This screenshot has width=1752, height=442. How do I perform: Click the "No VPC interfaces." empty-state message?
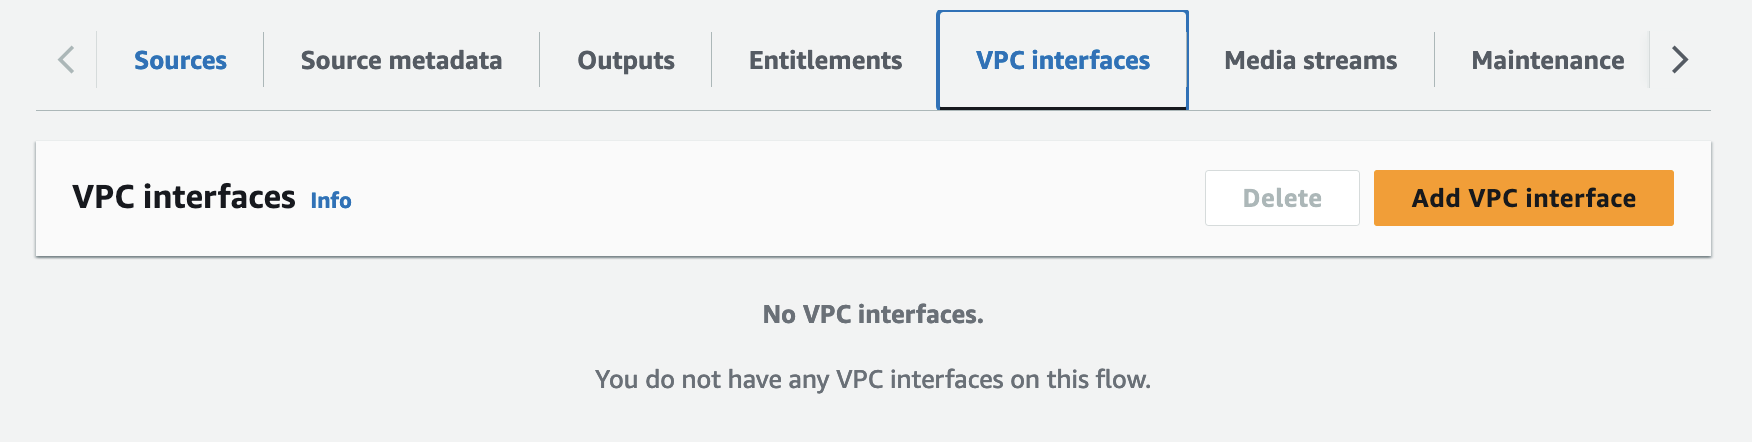(x=873, y=314)
